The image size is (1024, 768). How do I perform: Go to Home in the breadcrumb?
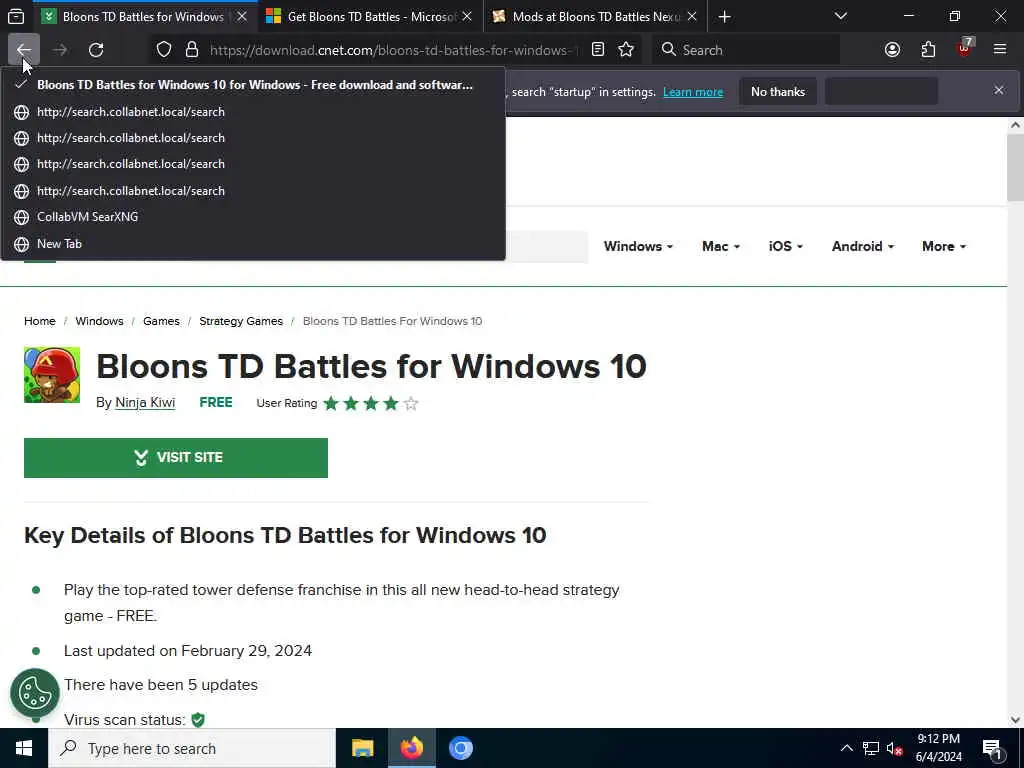coord(40,321)
